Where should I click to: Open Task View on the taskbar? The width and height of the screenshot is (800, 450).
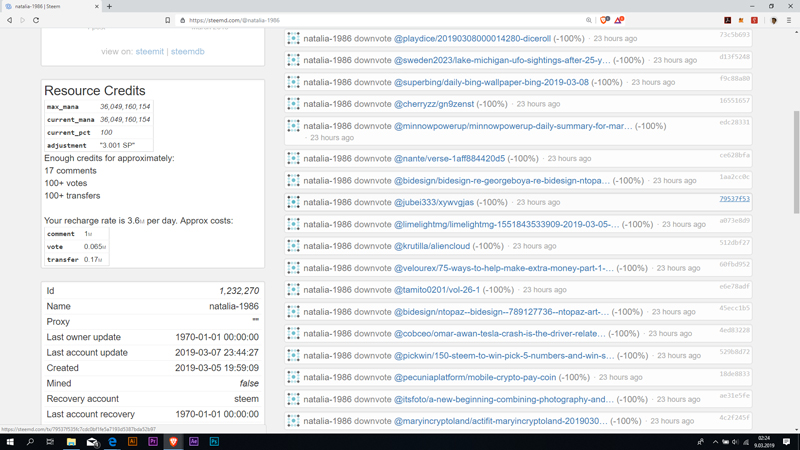pos(50,441)
